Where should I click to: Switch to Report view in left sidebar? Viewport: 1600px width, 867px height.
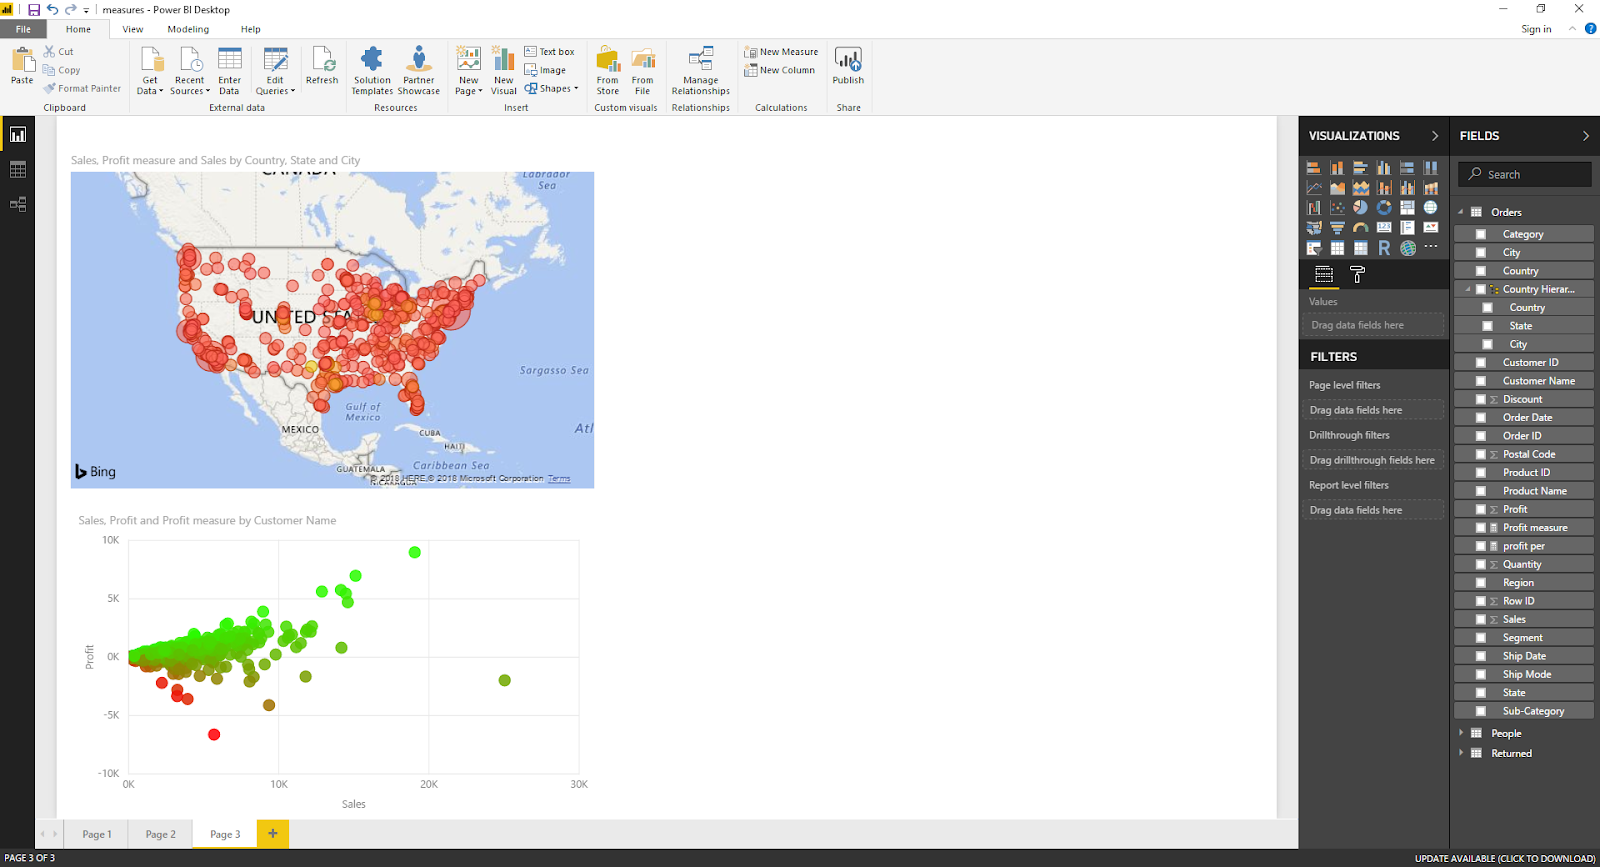pos(18,135)
